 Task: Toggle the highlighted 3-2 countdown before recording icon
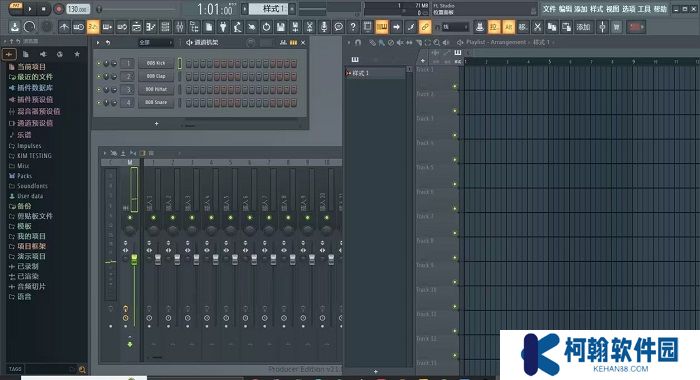click(x=93, y=27)
